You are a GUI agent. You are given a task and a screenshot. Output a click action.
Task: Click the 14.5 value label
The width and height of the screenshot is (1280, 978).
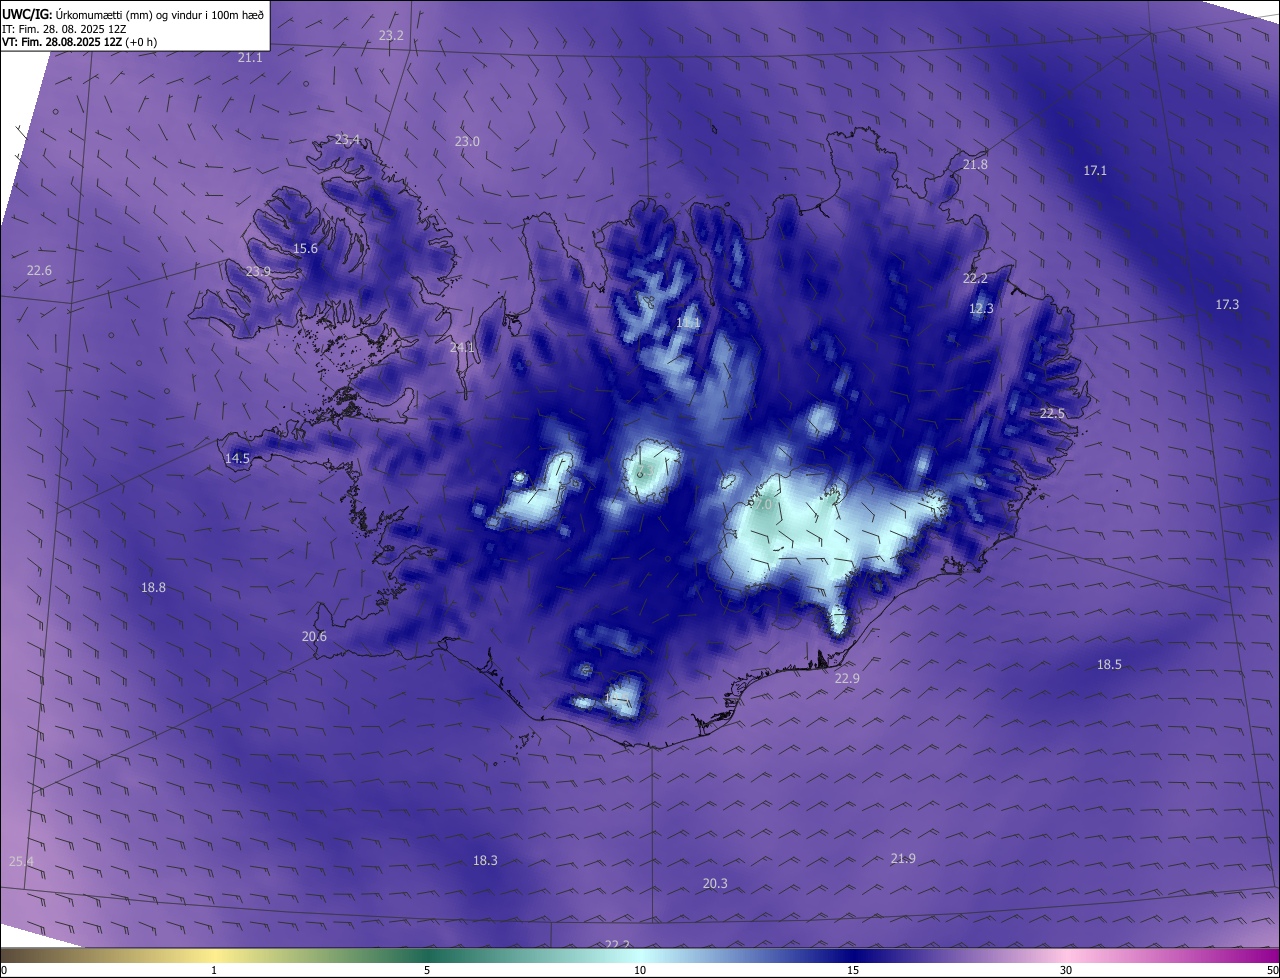[x=237, y=459]
